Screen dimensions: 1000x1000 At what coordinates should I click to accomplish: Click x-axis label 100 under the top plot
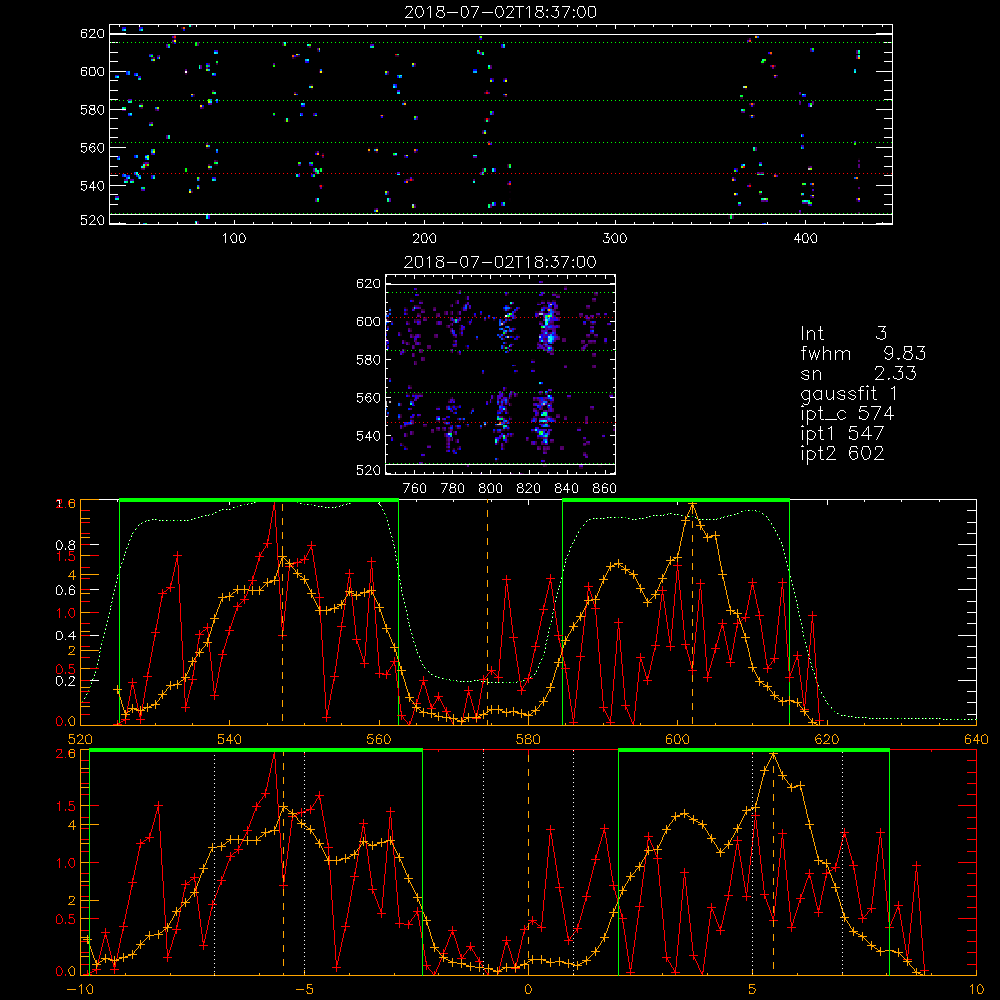234,239
